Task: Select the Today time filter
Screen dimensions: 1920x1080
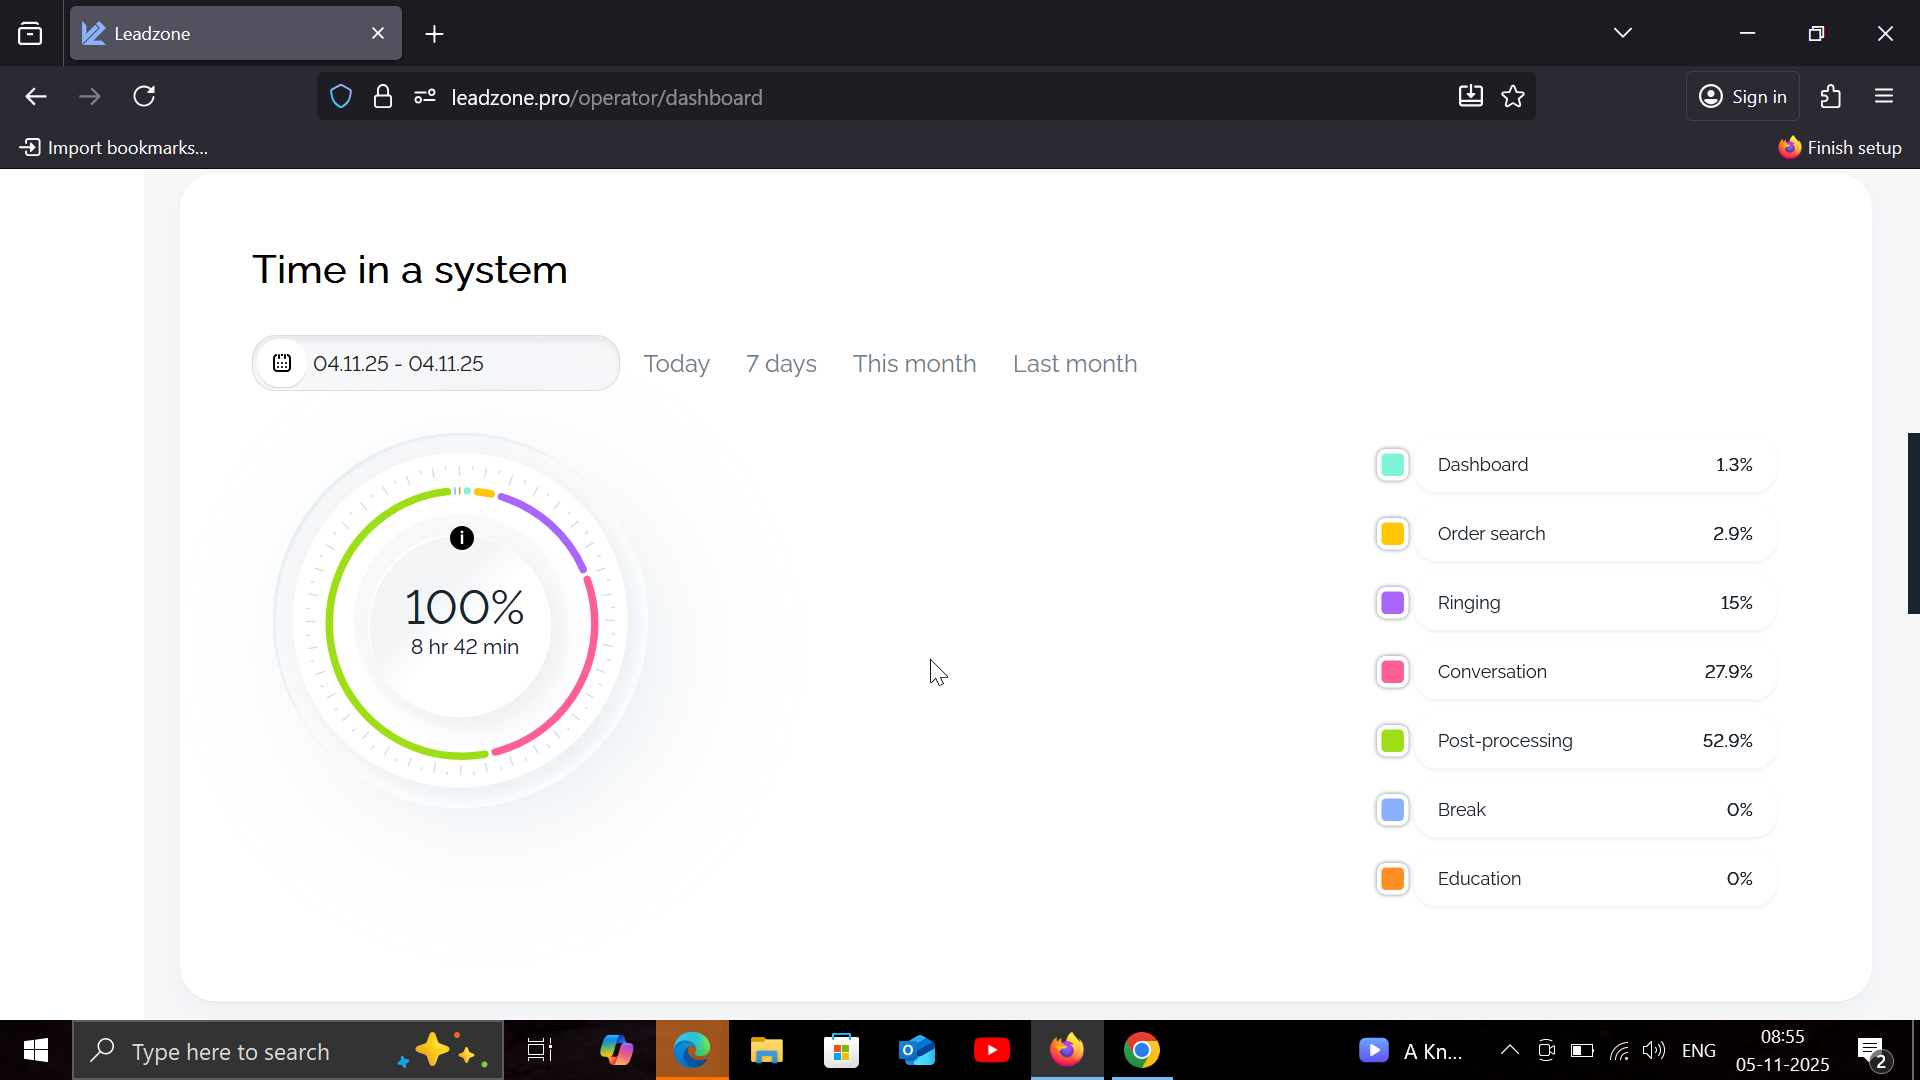Action: point(676,364)
